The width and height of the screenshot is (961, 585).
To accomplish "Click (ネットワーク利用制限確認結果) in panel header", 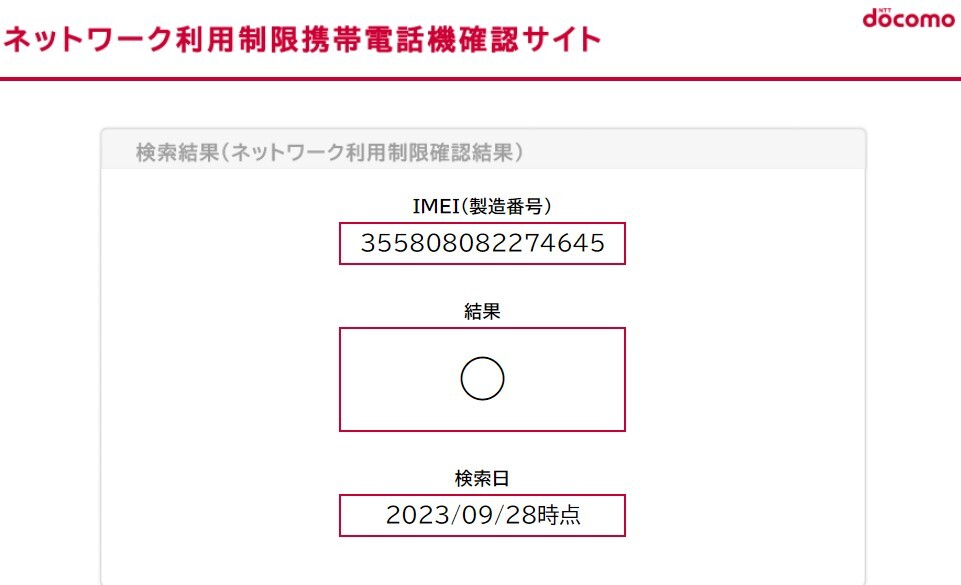I will 374,153.
